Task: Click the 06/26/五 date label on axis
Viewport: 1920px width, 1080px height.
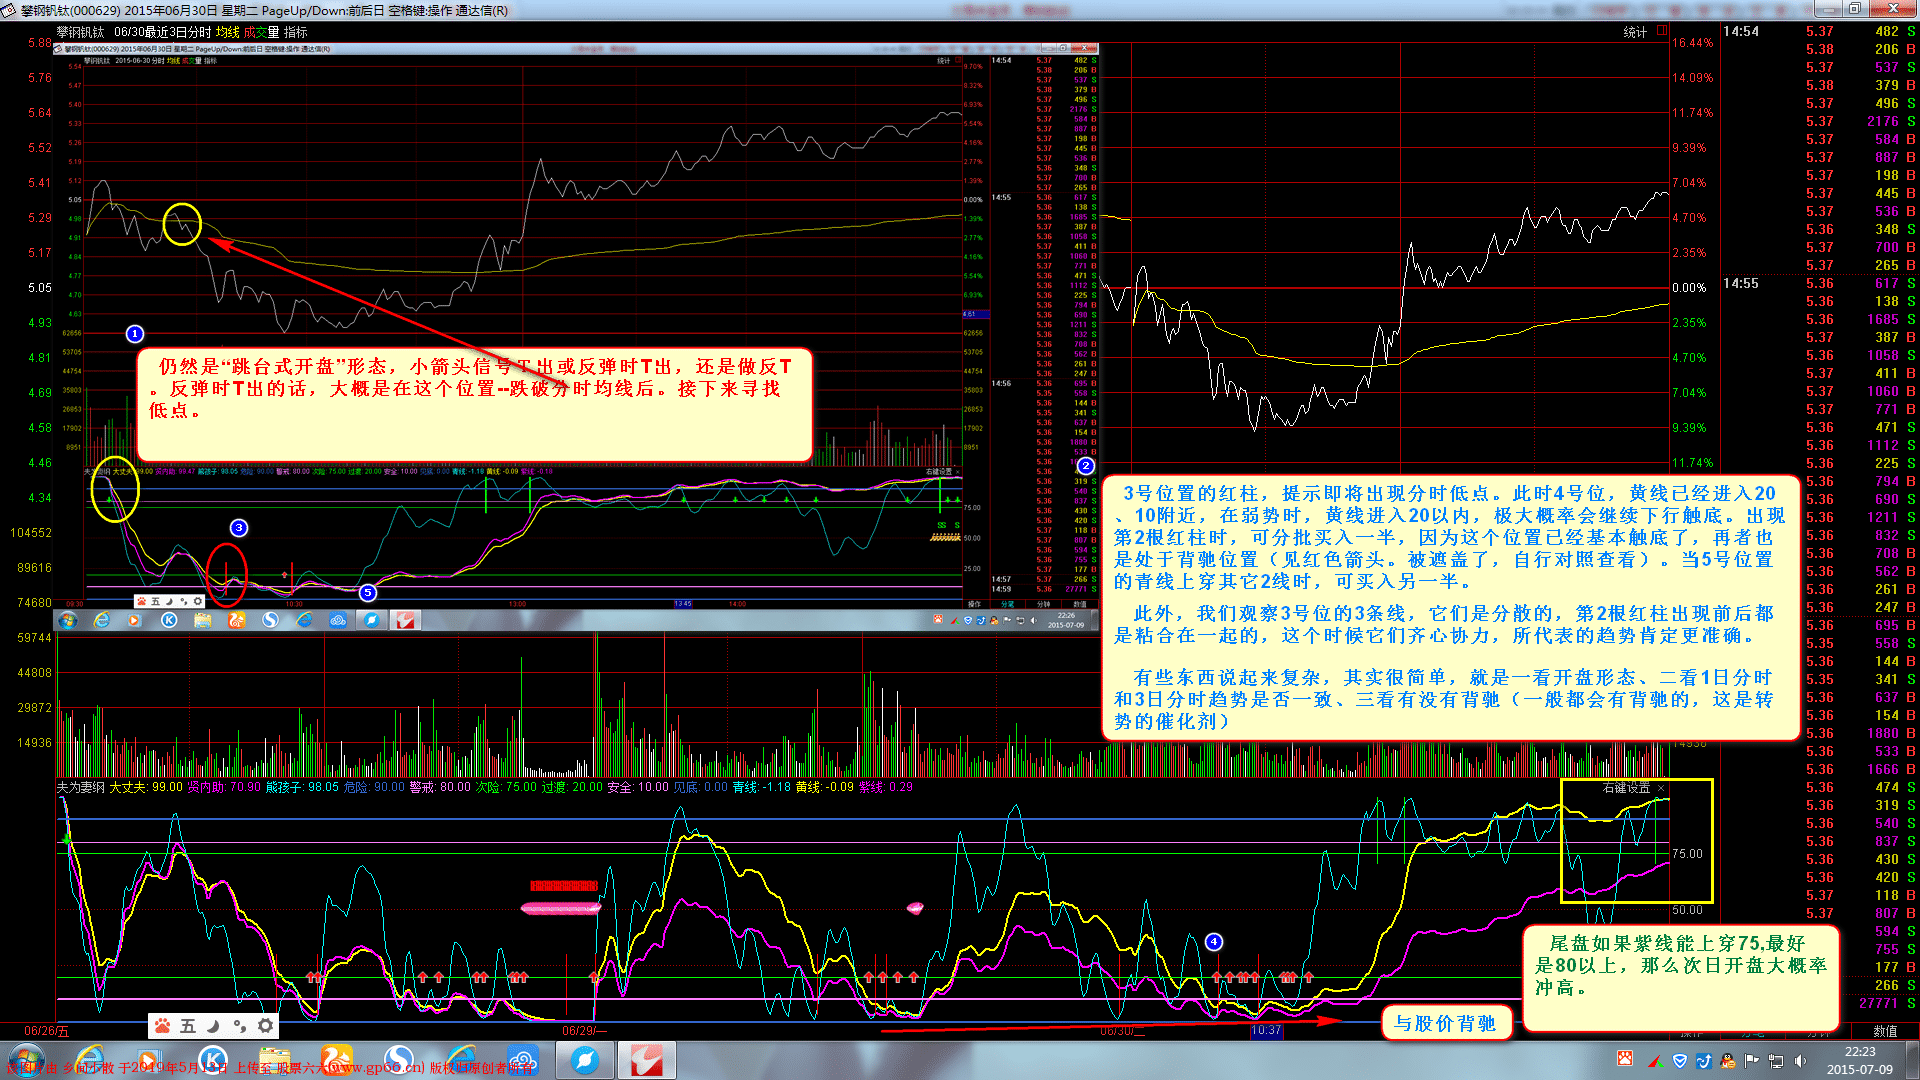Action: click(47, 1031)
